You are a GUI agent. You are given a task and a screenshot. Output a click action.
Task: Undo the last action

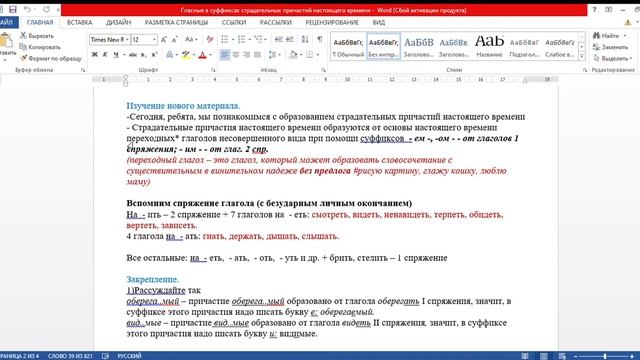27,9
